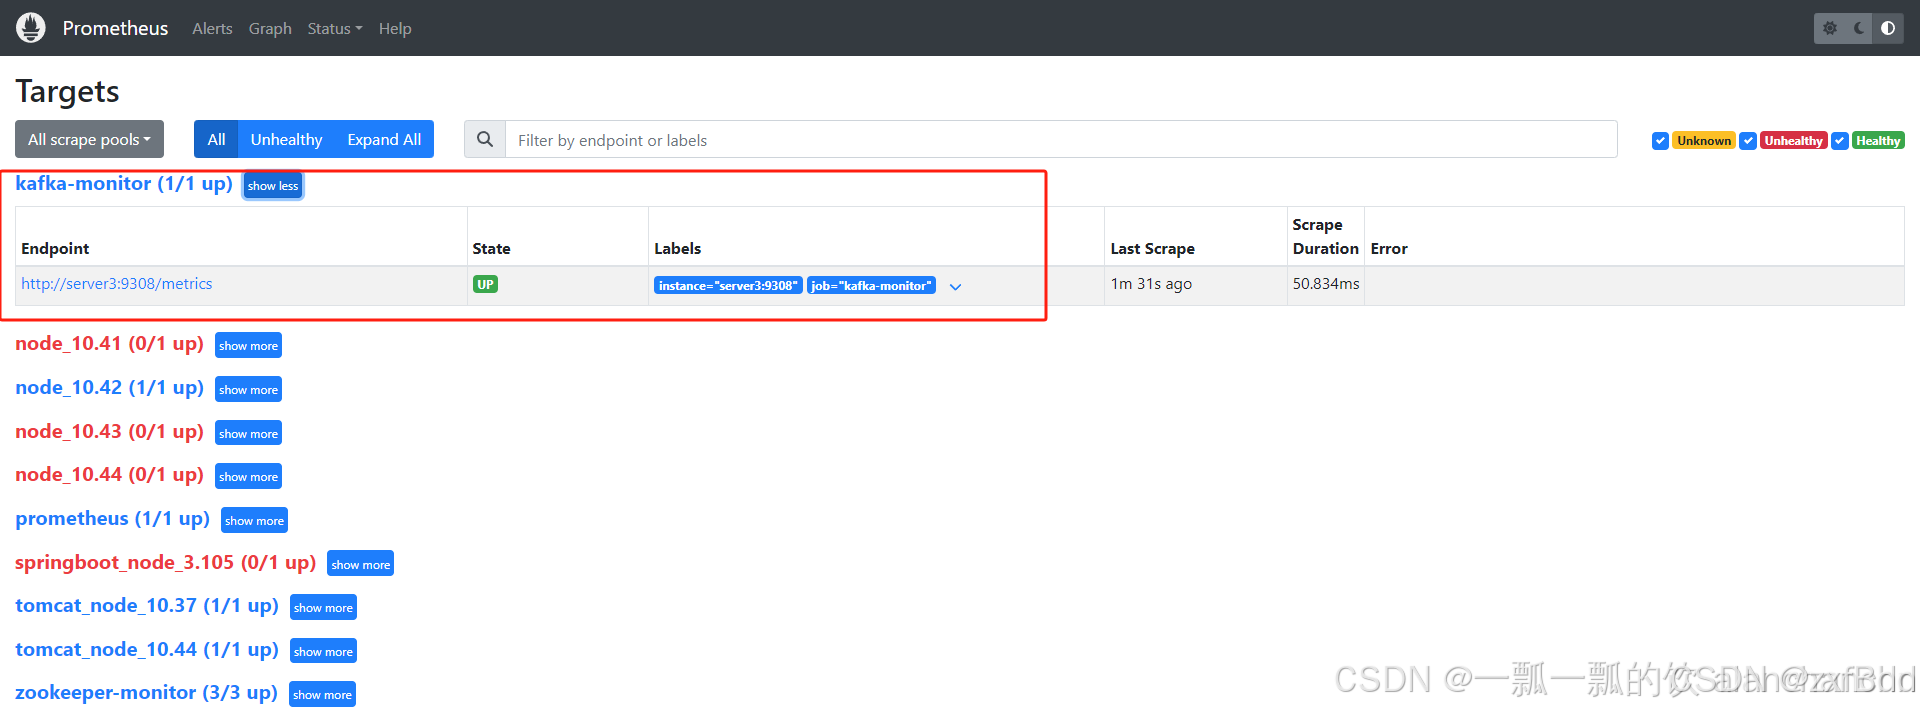Screen dimensions: 1920x711
Task: Open the server3:9308 metrics endpoint link
Action: (x=117, y=284)
